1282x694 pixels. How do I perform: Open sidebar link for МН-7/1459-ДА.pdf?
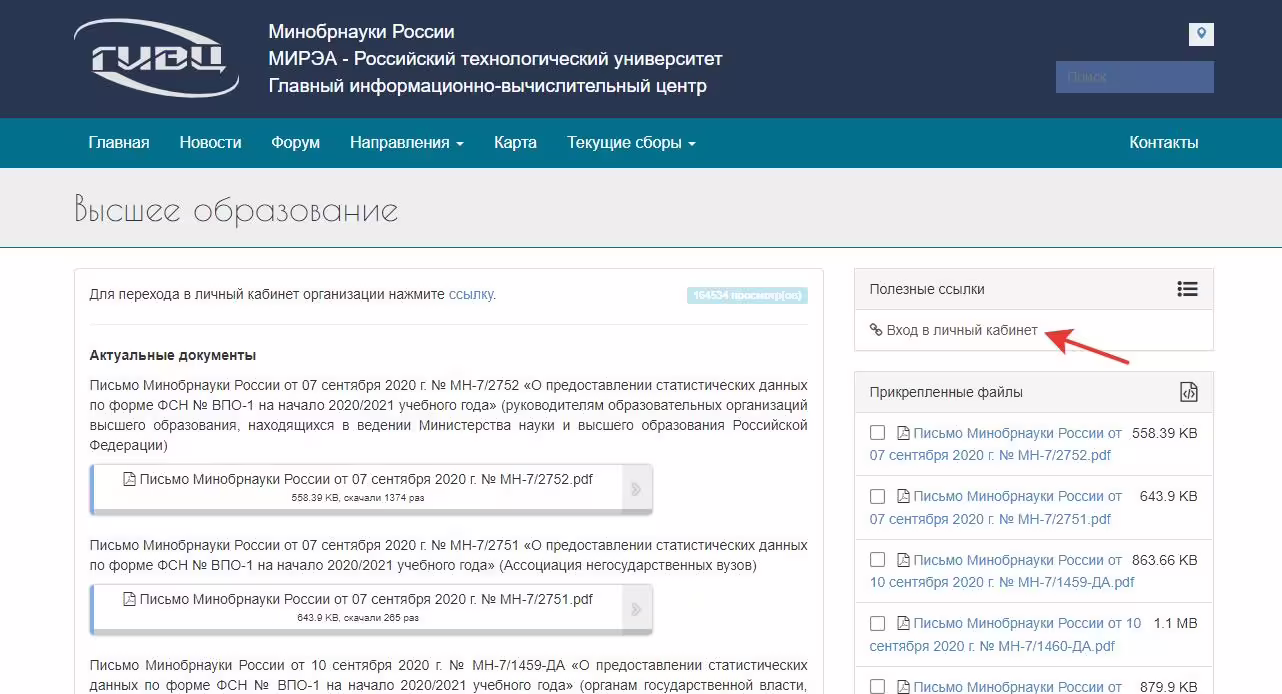1002,571
